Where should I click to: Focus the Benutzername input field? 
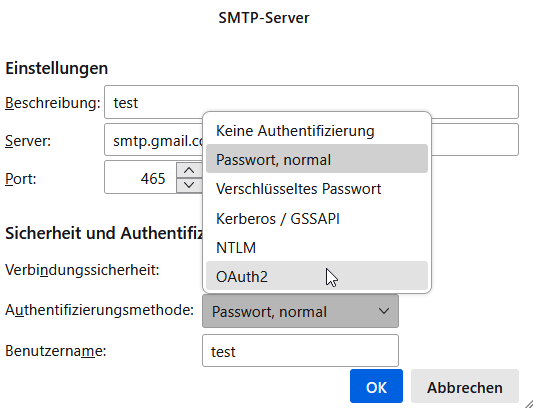300,351
